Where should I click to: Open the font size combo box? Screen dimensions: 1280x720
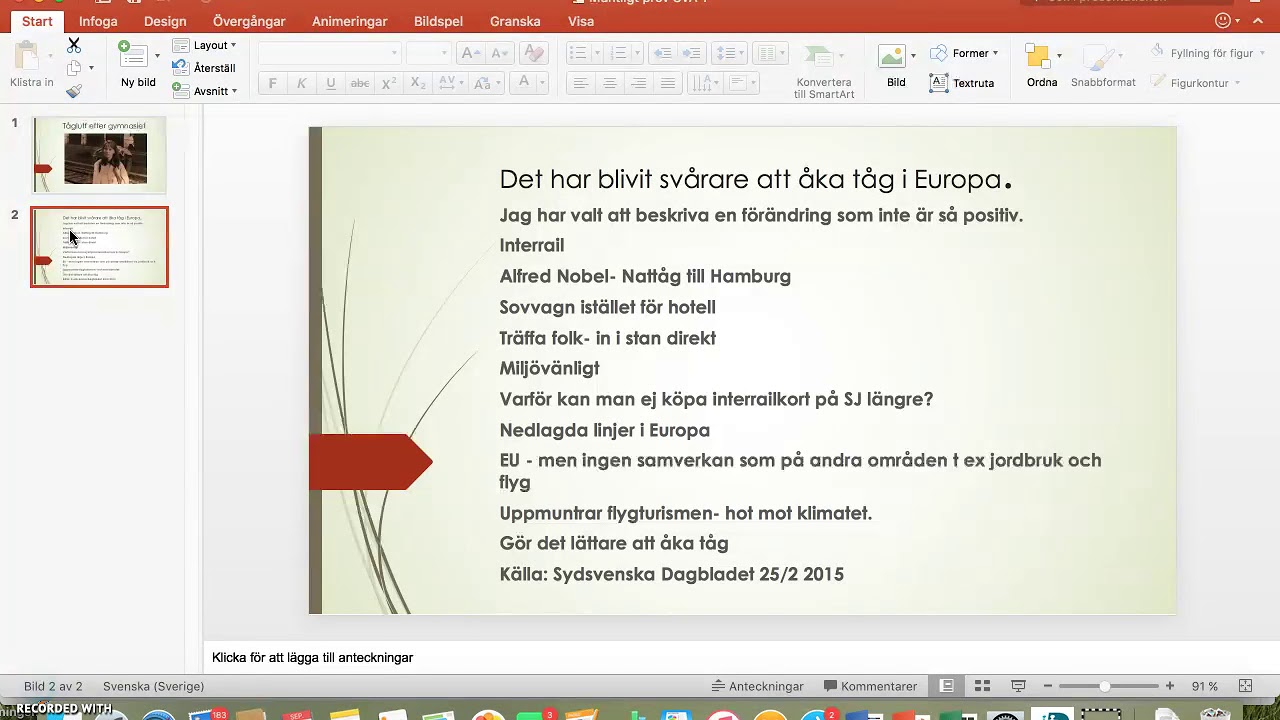[x=428, y=53]
